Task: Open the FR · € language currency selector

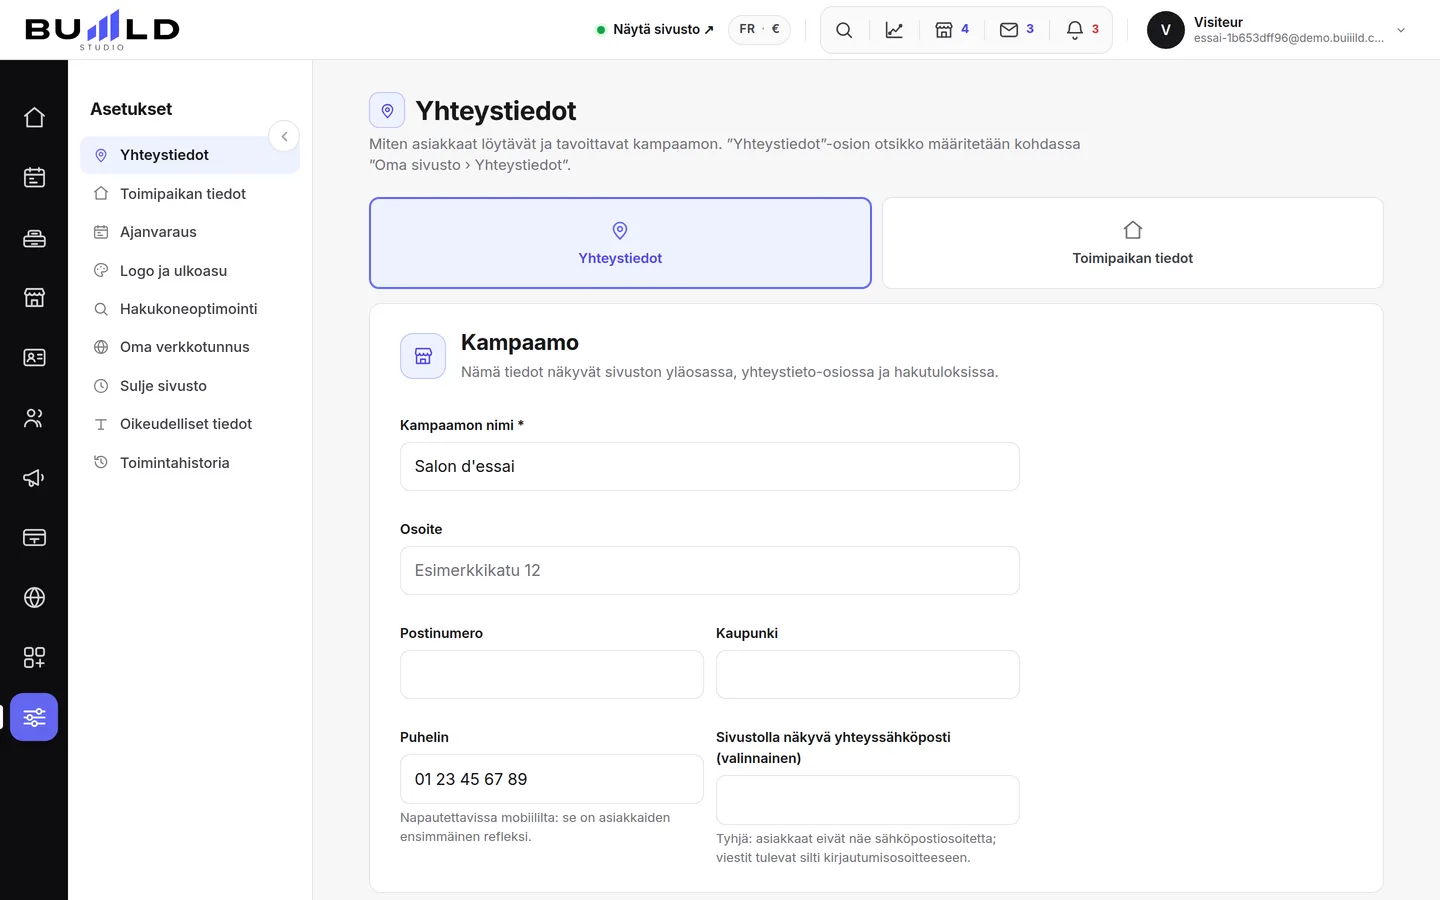Action: coord(759,30)
